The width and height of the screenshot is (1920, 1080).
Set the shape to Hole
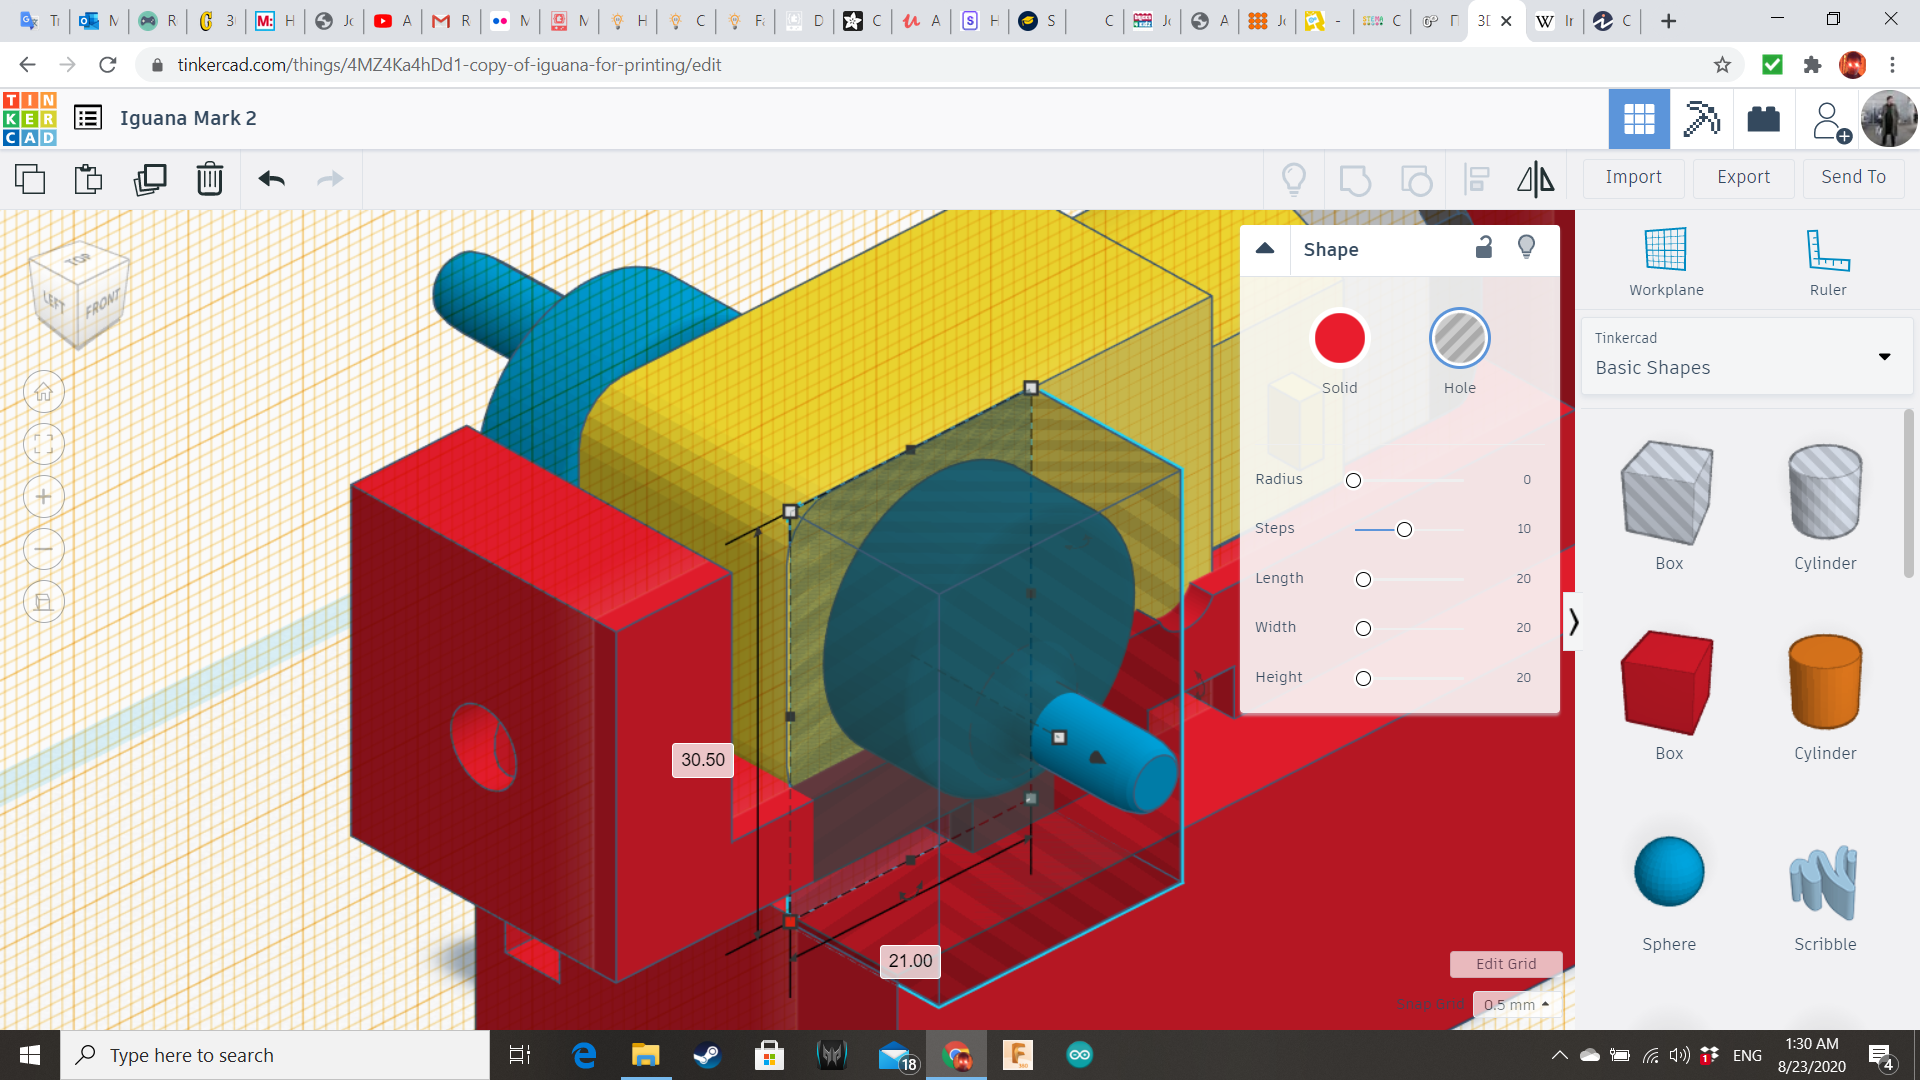pyautogui.click(x=1459, y=339)
